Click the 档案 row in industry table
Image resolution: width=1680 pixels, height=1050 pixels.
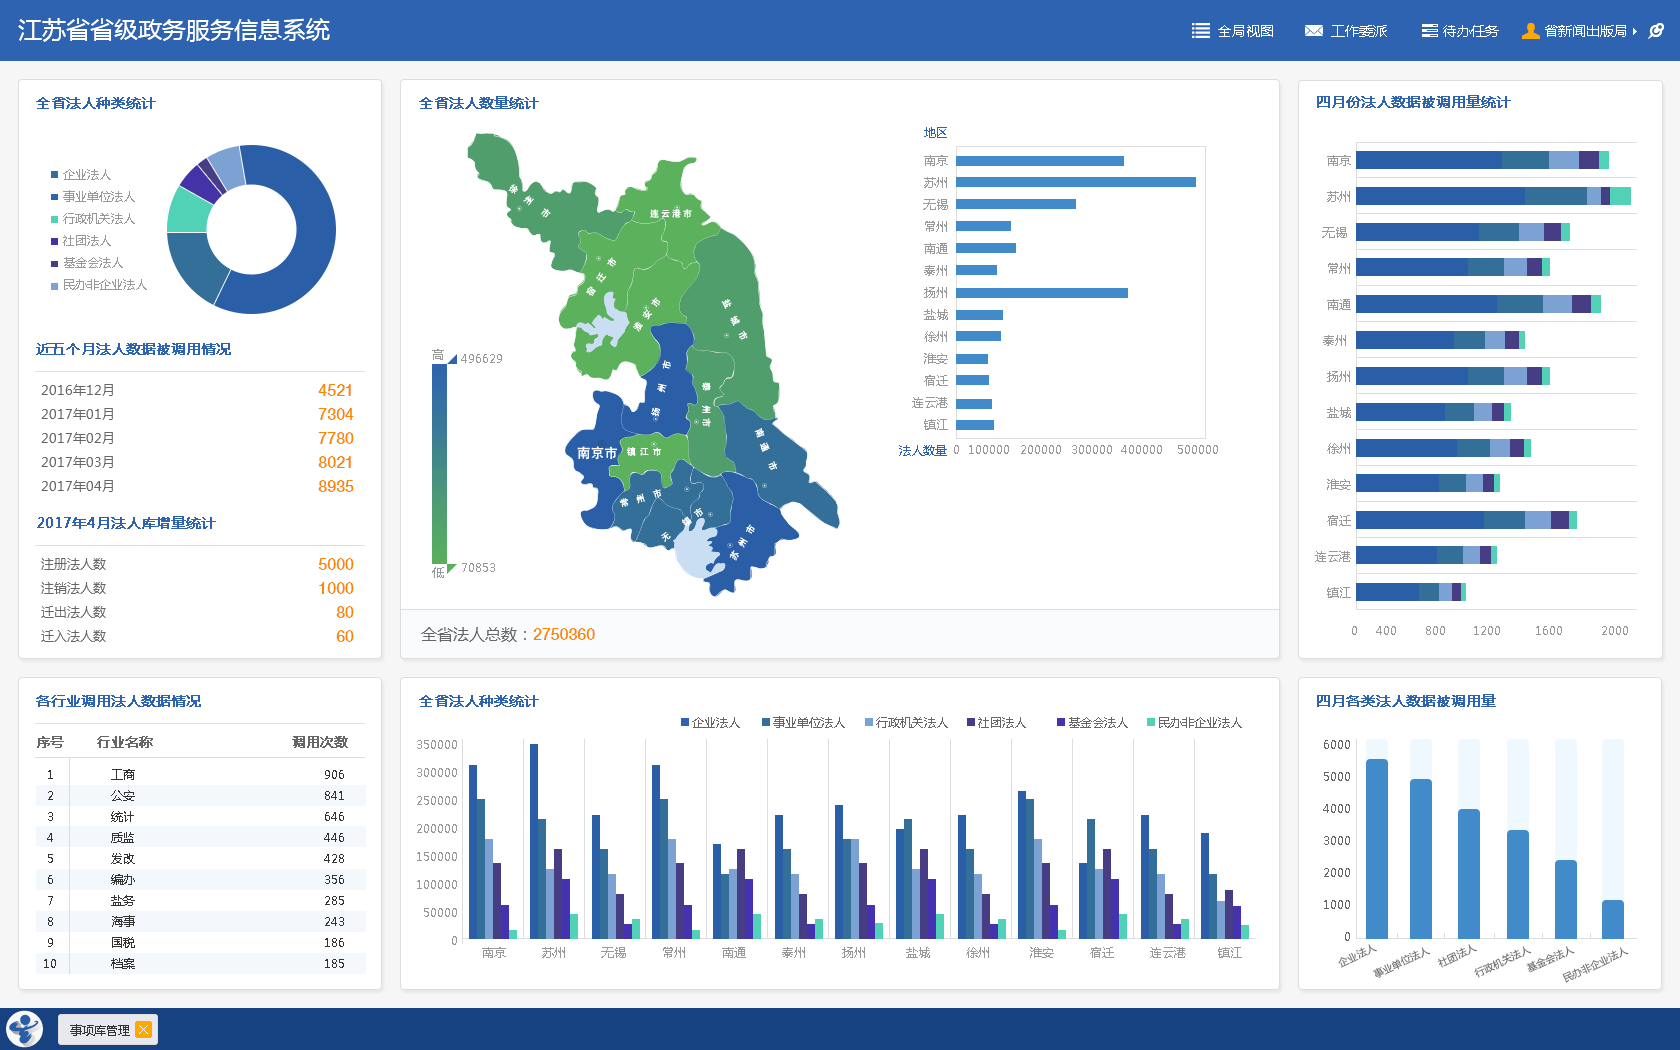coord(200,964)
